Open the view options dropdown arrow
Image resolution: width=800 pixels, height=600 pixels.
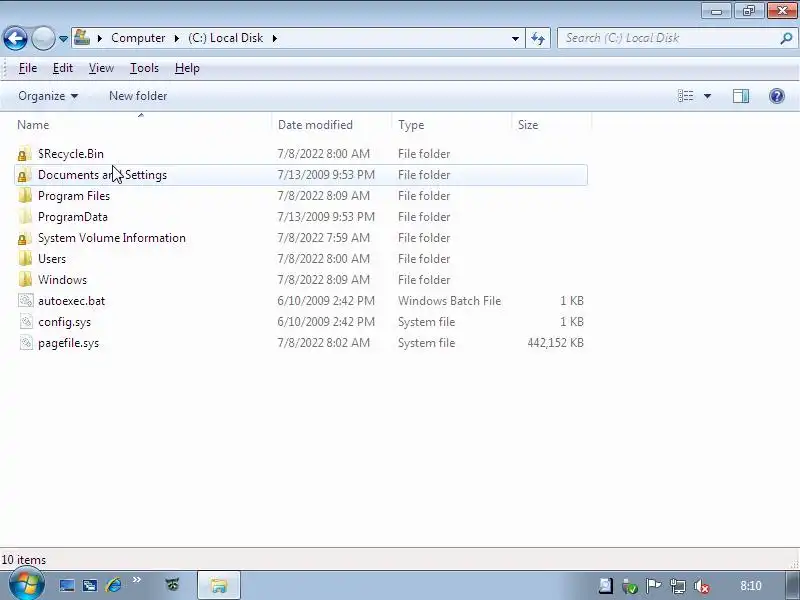707,96
